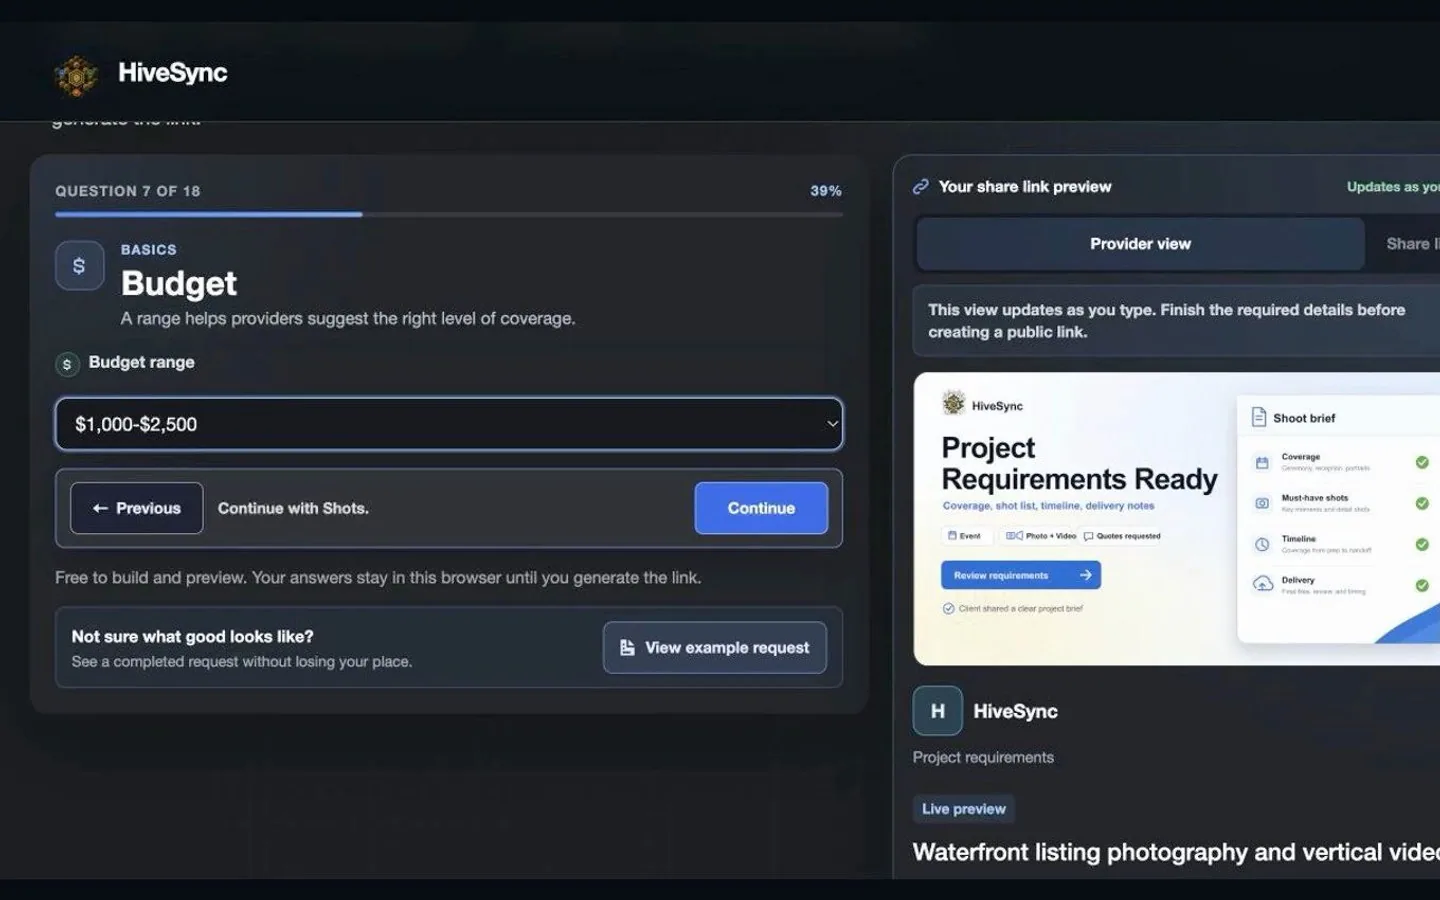The height and width of the screenshot is (900, 1440).
Task: Click the HiveSync brand name in header
Action: click(x=172, y=73)
